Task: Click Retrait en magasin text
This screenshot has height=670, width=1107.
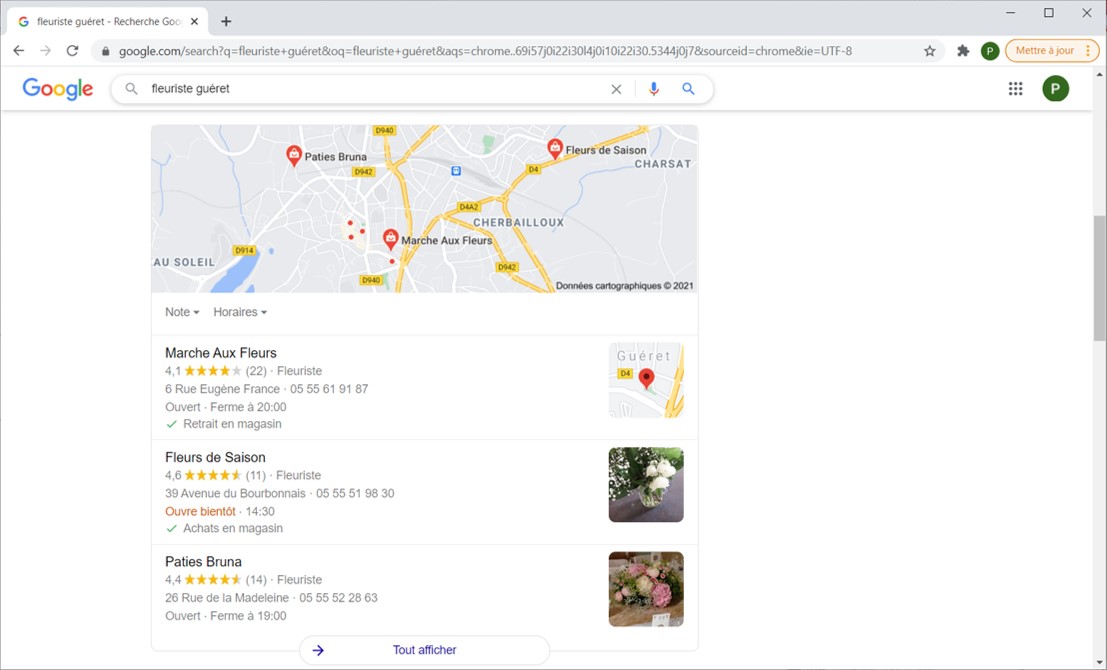Action: pos(232,424)
